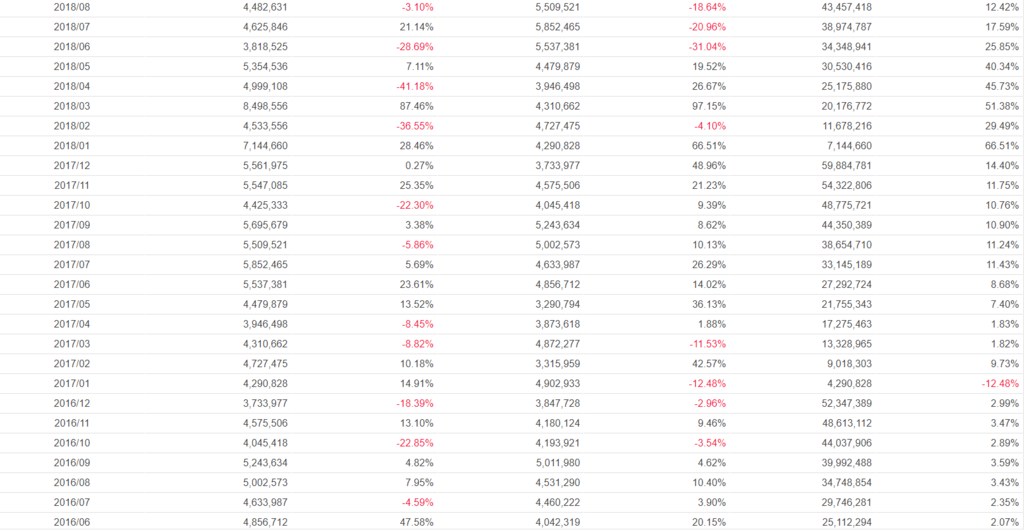Click the 42.57% percentage cell

(708, 363)
